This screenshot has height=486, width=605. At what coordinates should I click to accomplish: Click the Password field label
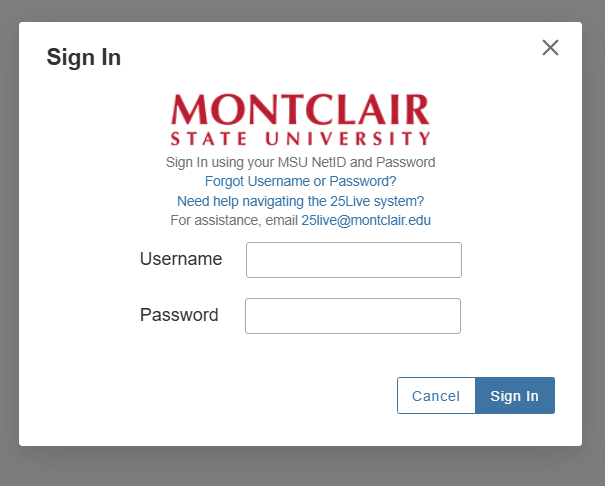[x=179, y=315]
